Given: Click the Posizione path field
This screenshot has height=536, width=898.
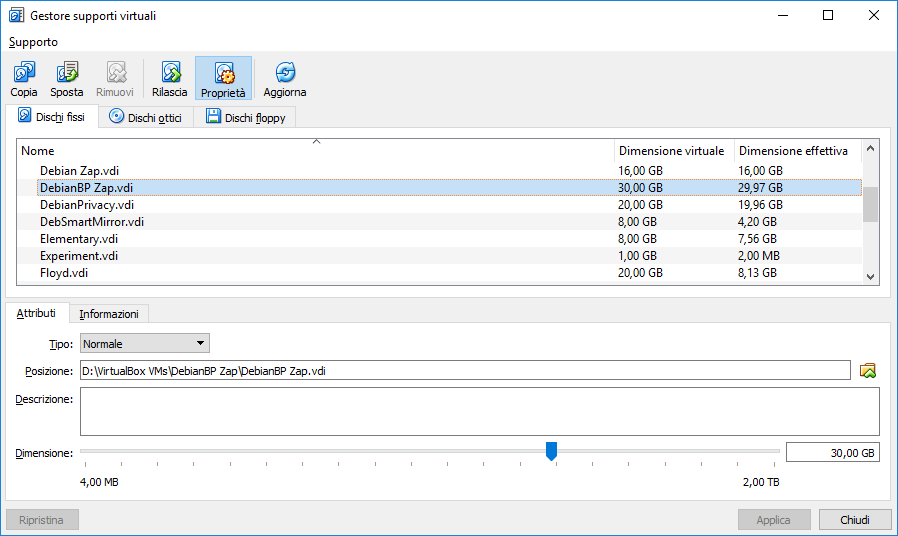Looking at the screenshot, I should (x=465, y=371).
